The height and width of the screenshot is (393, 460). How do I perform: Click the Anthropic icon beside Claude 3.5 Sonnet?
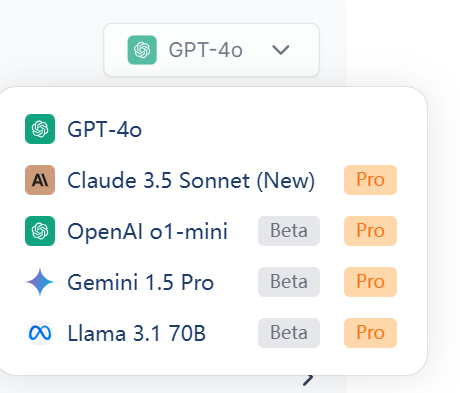click(40, 180)
